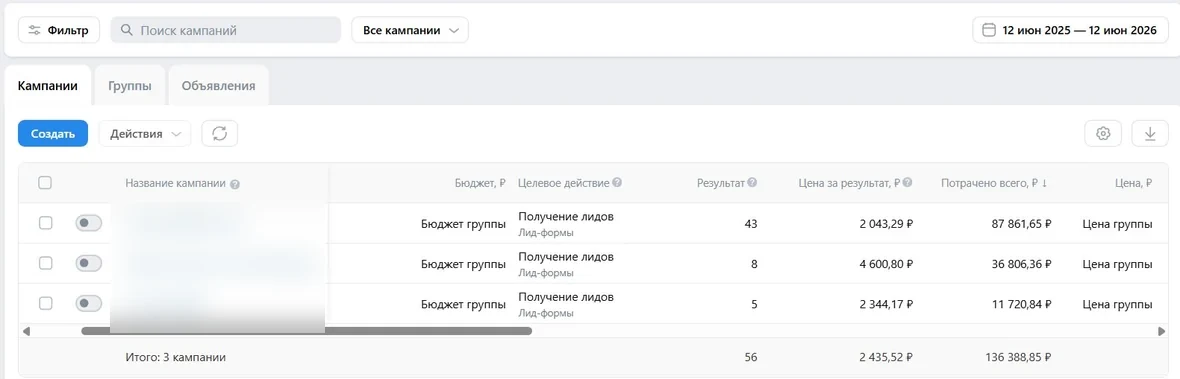Tick the select-all checkbox in table header
The width and height of the screenshot is (1180, 379).
tap(45, 183)
